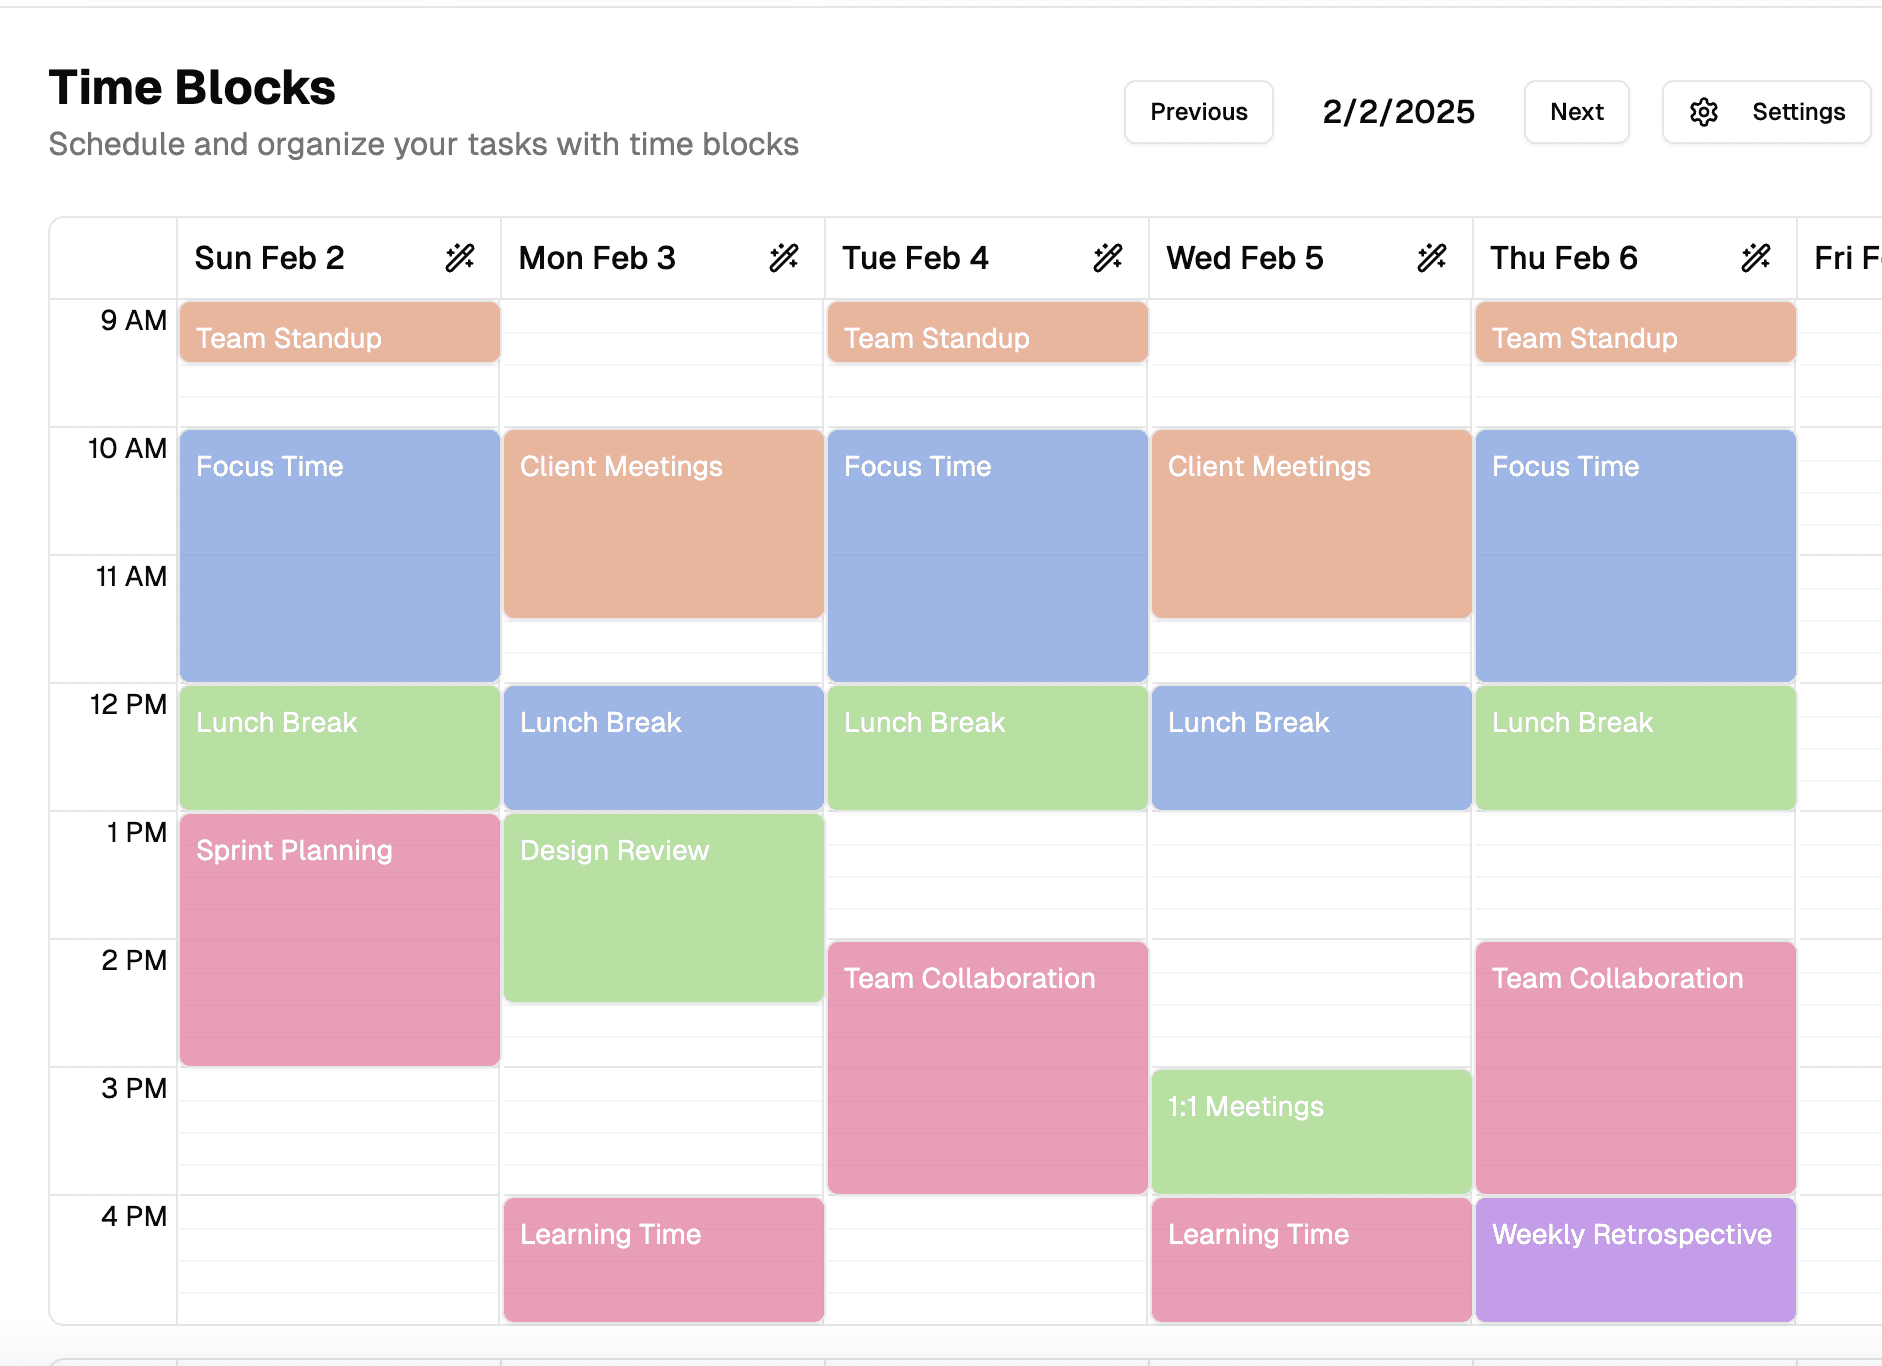Click the magic wand icon for Wed Feb 5
1882x1366 pixels.
coord(1432,257)
